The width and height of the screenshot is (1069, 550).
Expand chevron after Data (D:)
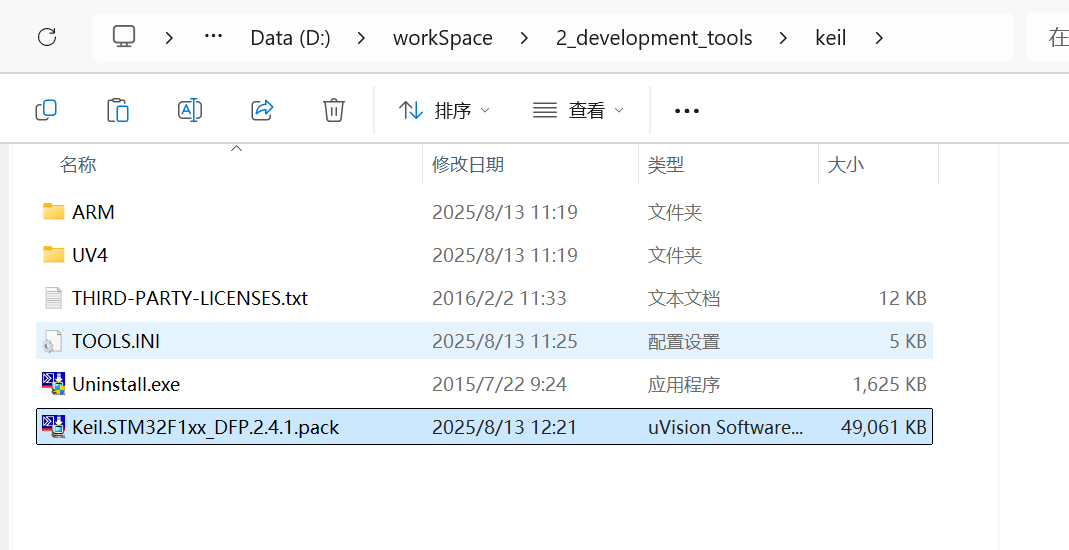coord(361,37)
